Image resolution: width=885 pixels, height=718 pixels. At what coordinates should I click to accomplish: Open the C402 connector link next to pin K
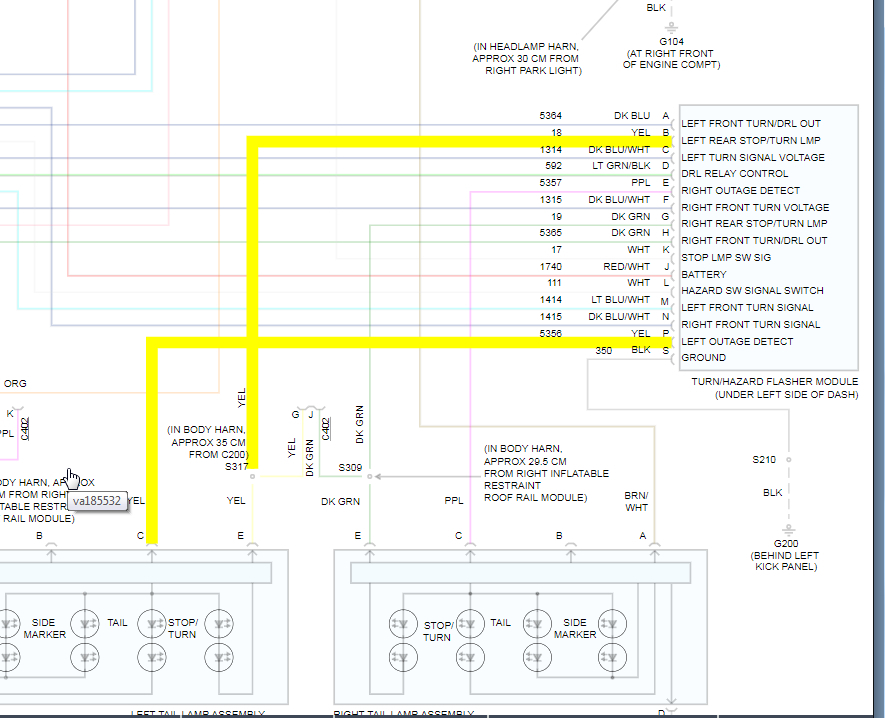click(x=25, y=429)
